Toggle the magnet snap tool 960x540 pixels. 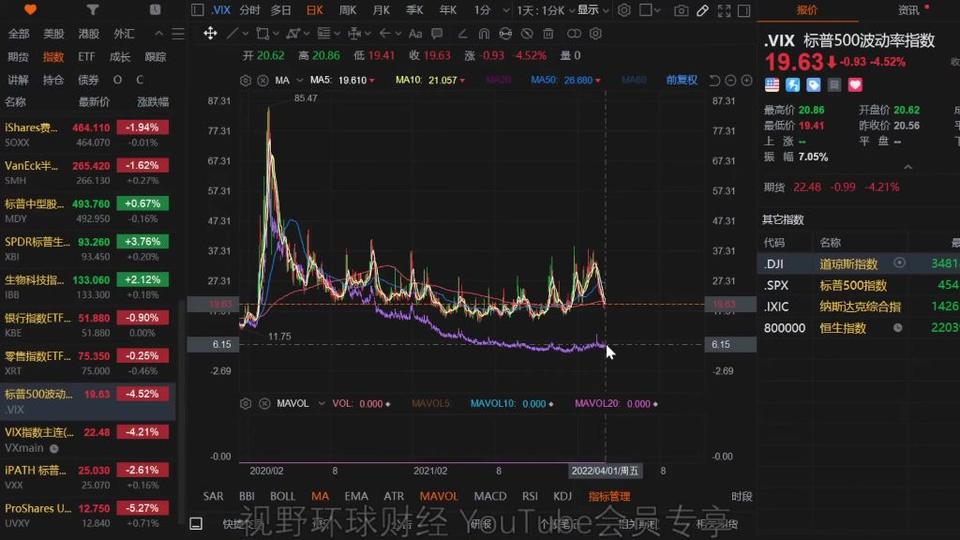[x=484, y=33]
